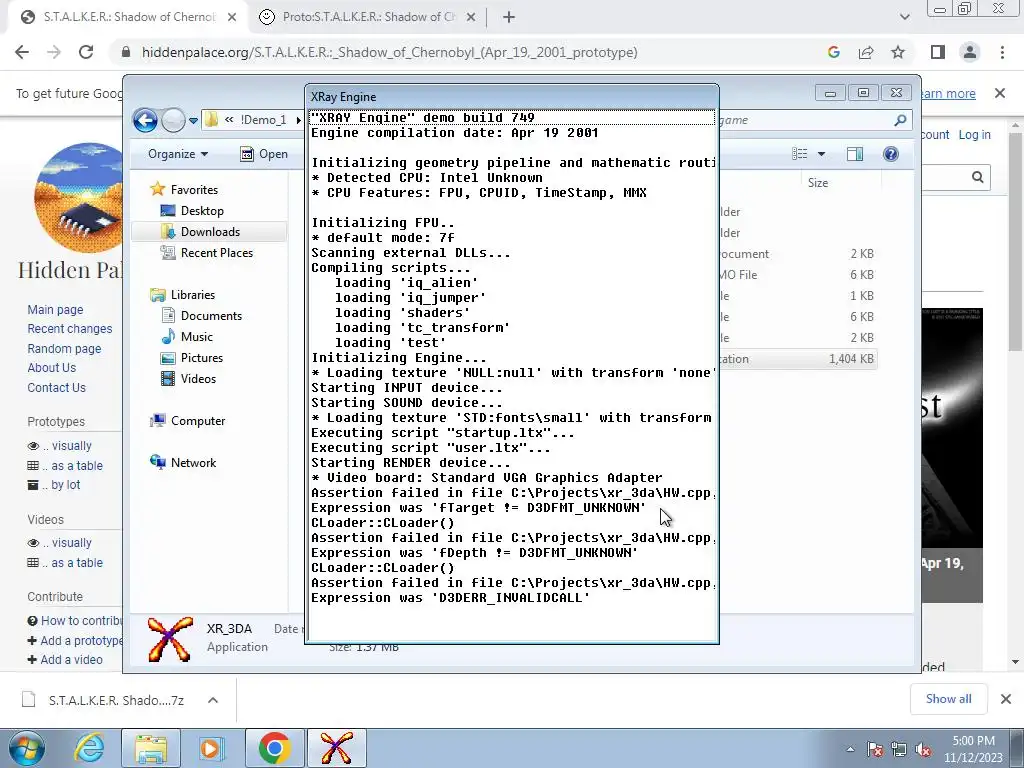Open the view options dropdown arrow in Explorer
The image size is (1024, 768).
822,154
